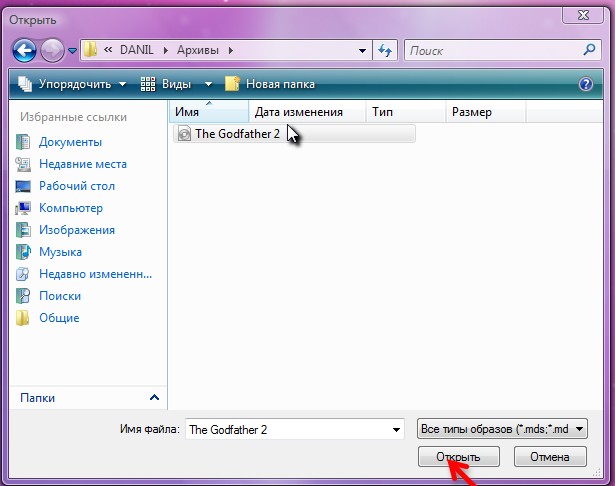
Task: Sort by the Тип column header
Action: point(406,112)
